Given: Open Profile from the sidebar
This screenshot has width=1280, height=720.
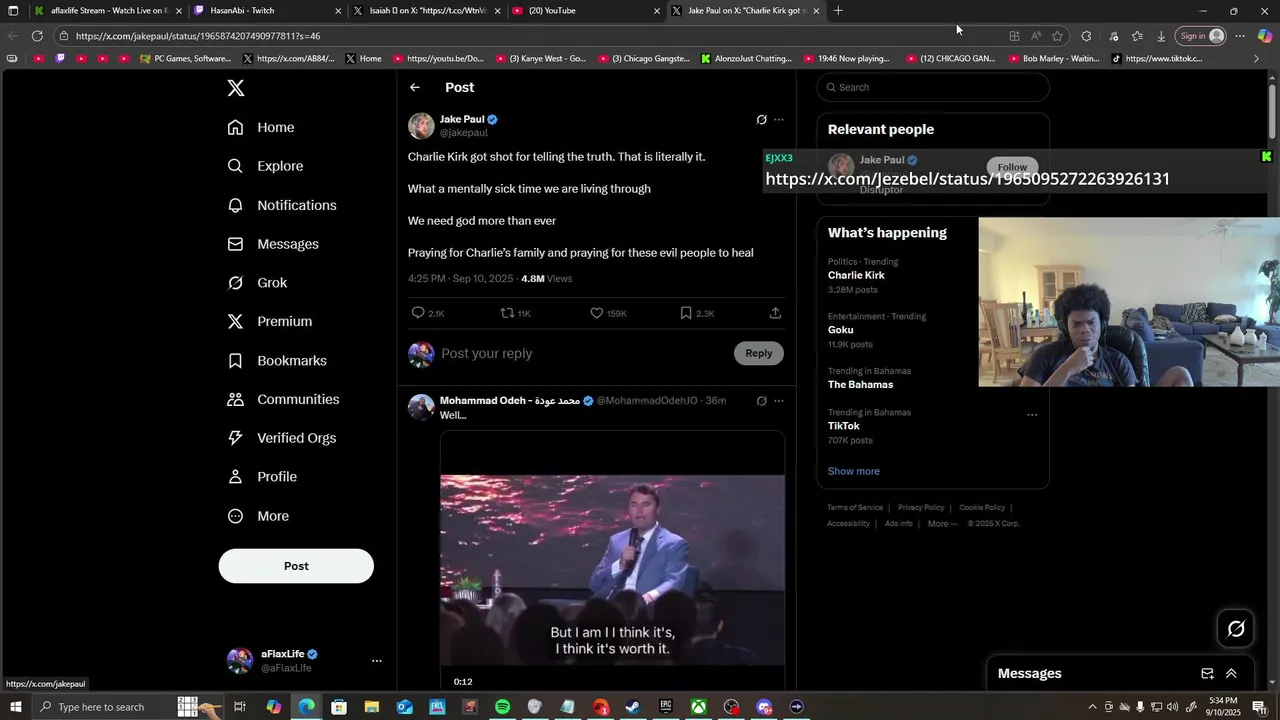Looking at the screenshot, I should coord(262,477).
